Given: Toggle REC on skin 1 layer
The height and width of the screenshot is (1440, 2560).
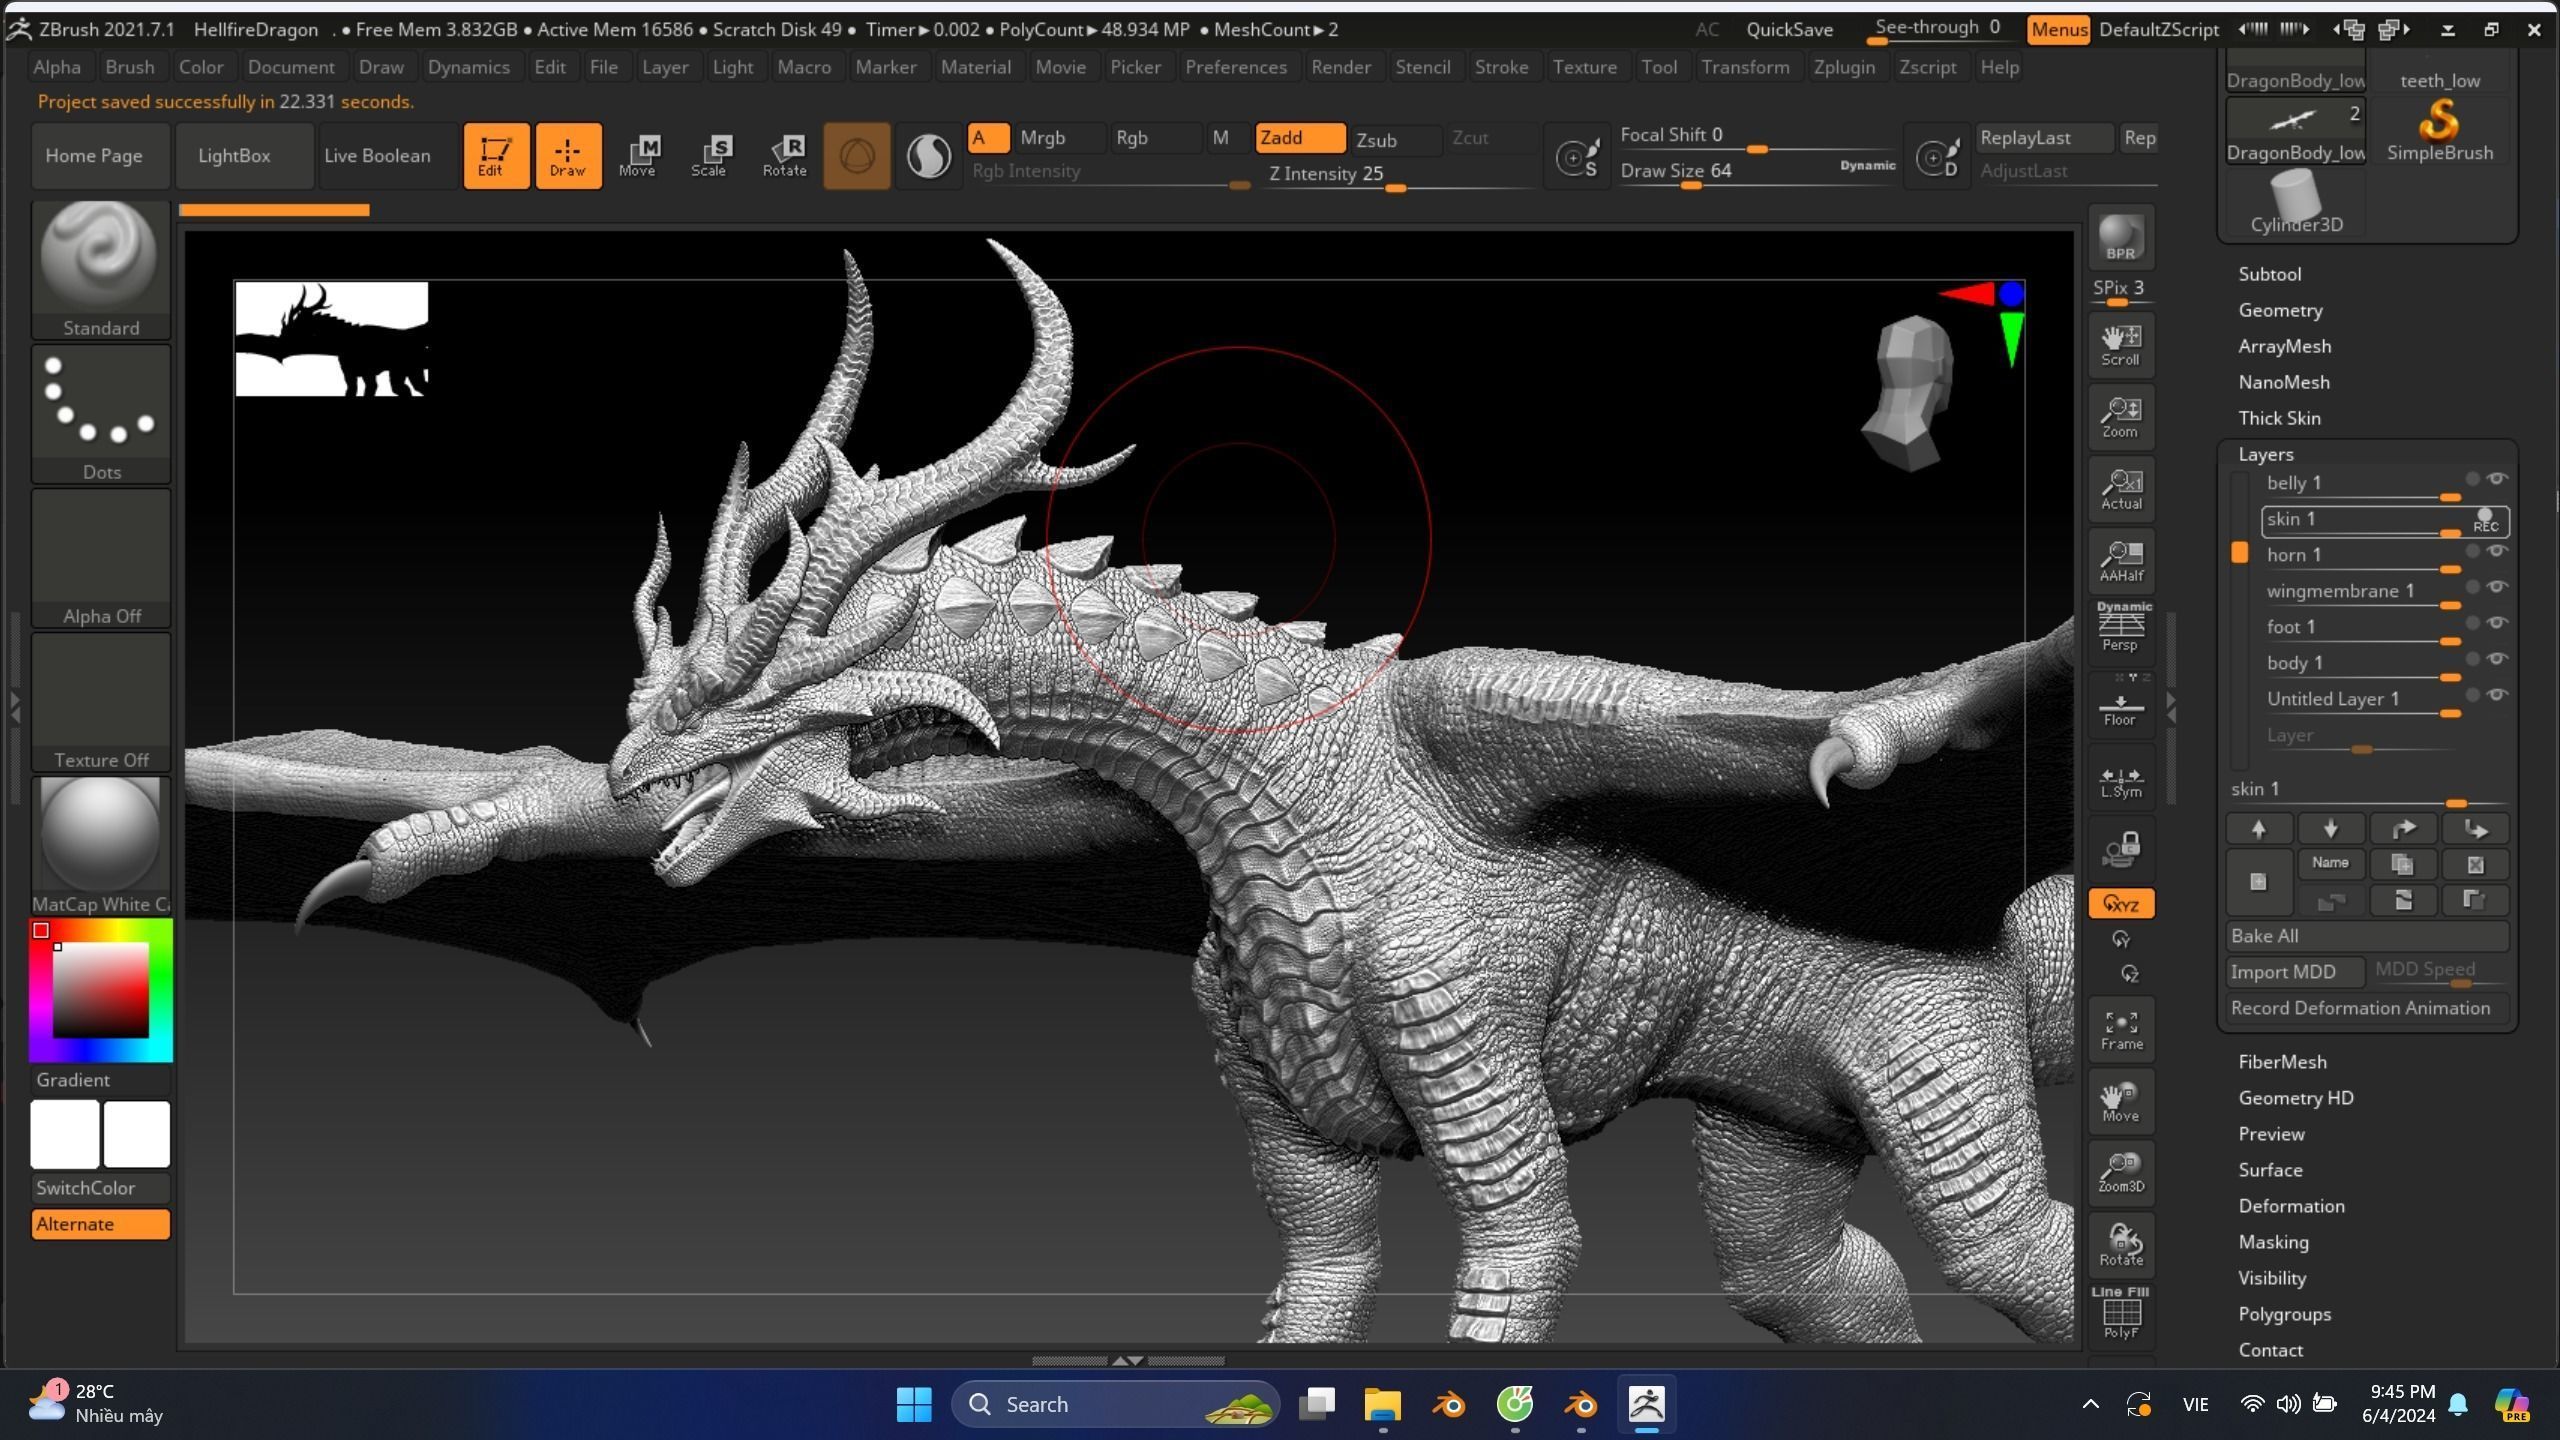Looking at the screenshot, I should point(2486,521).
